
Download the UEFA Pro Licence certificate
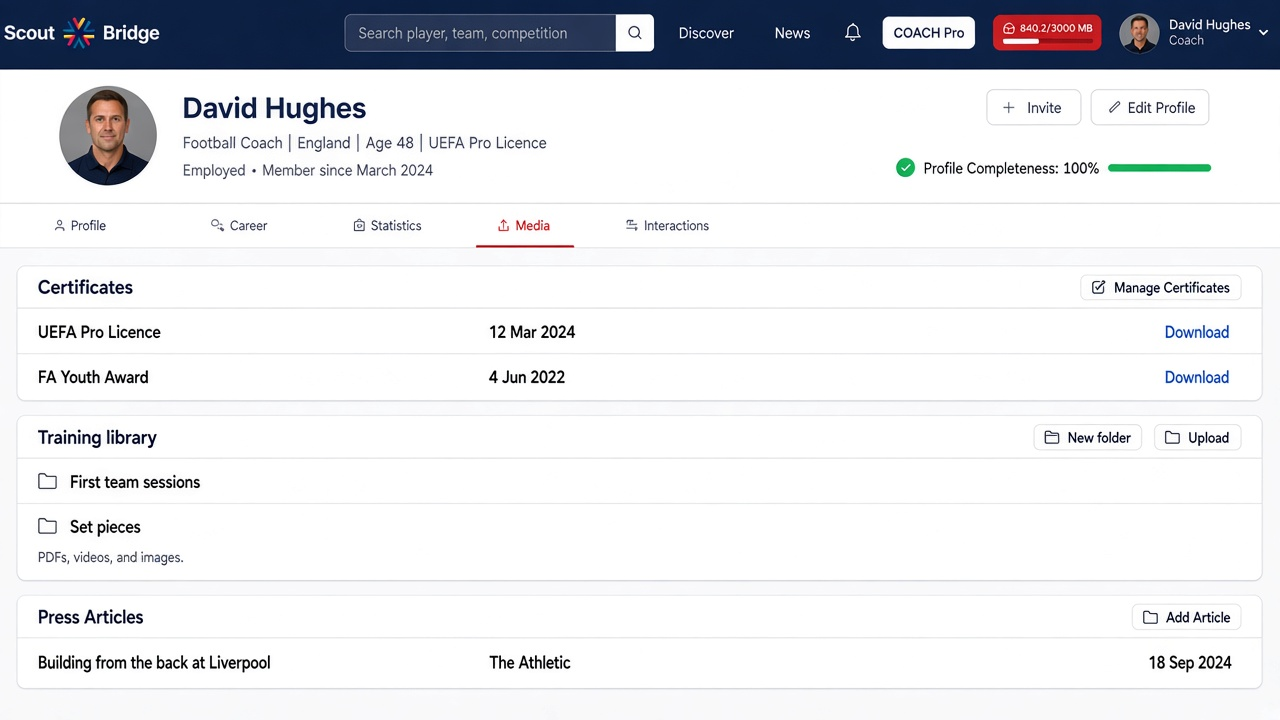click(x=1197, y=332)
